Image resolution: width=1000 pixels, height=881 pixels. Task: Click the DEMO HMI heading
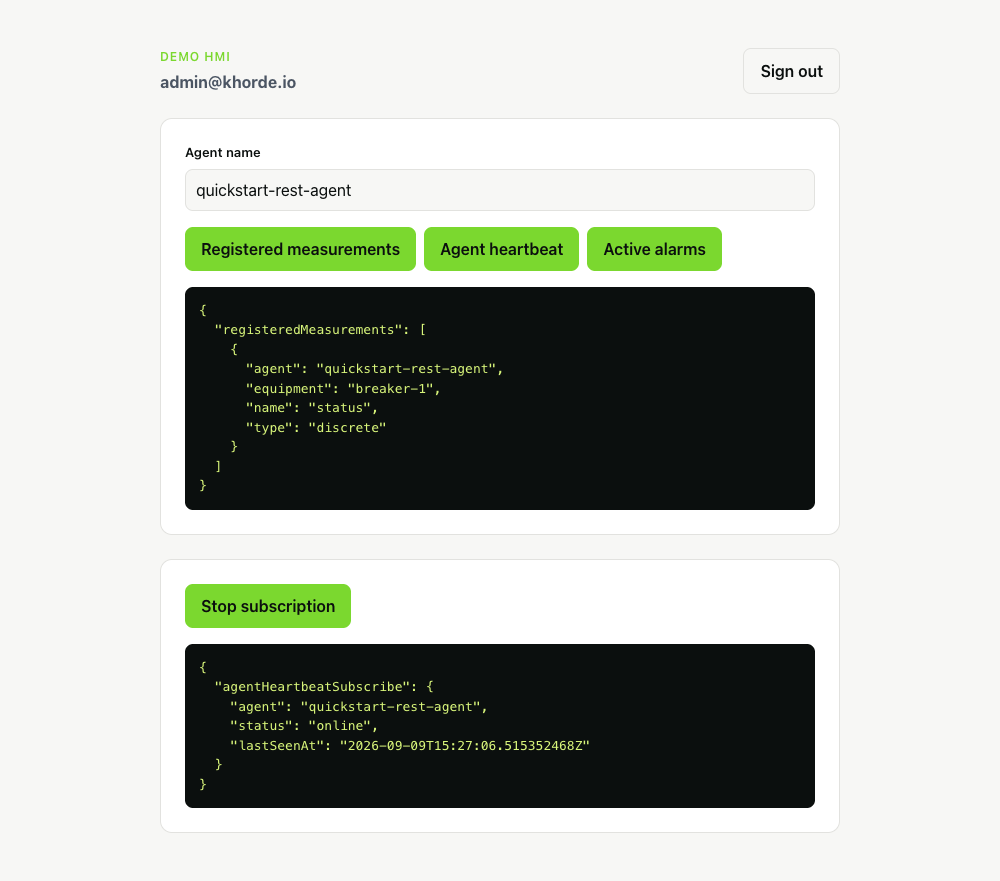[x=195, y=57]
